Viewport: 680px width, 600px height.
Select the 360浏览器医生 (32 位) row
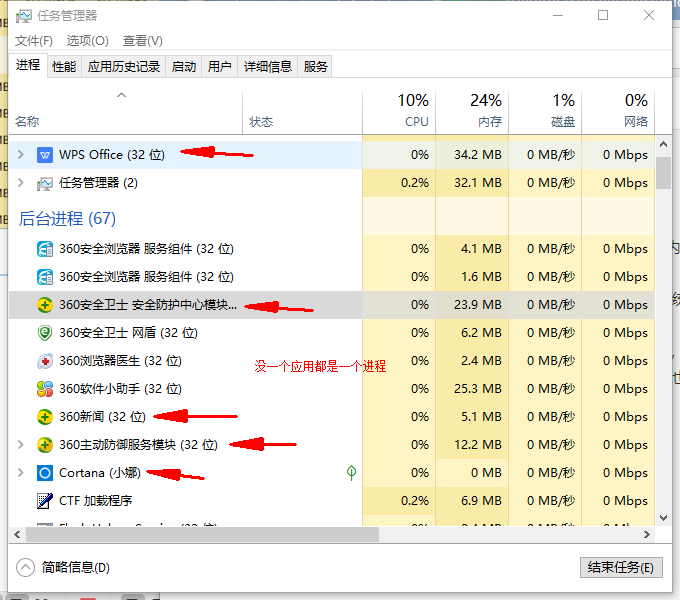pyautogui.click(x=331, y=361)
